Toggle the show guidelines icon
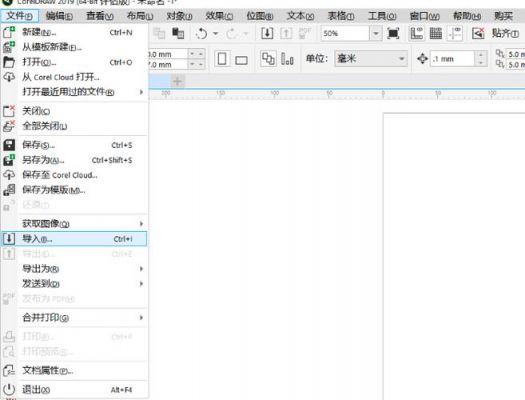The image size is (525, 400). (x=455, y=33)
